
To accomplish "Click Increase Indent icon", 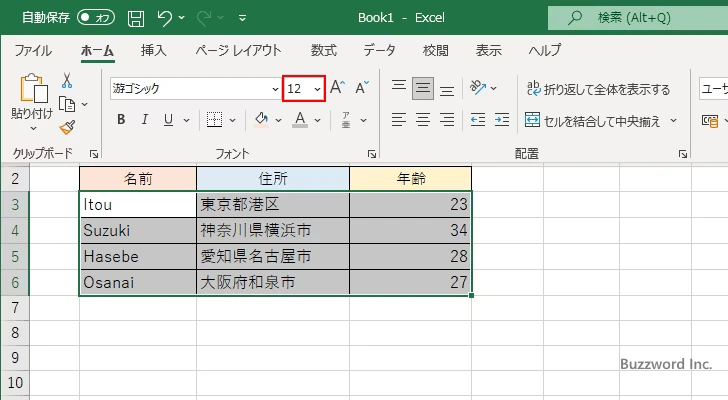I will pos(502,120).
